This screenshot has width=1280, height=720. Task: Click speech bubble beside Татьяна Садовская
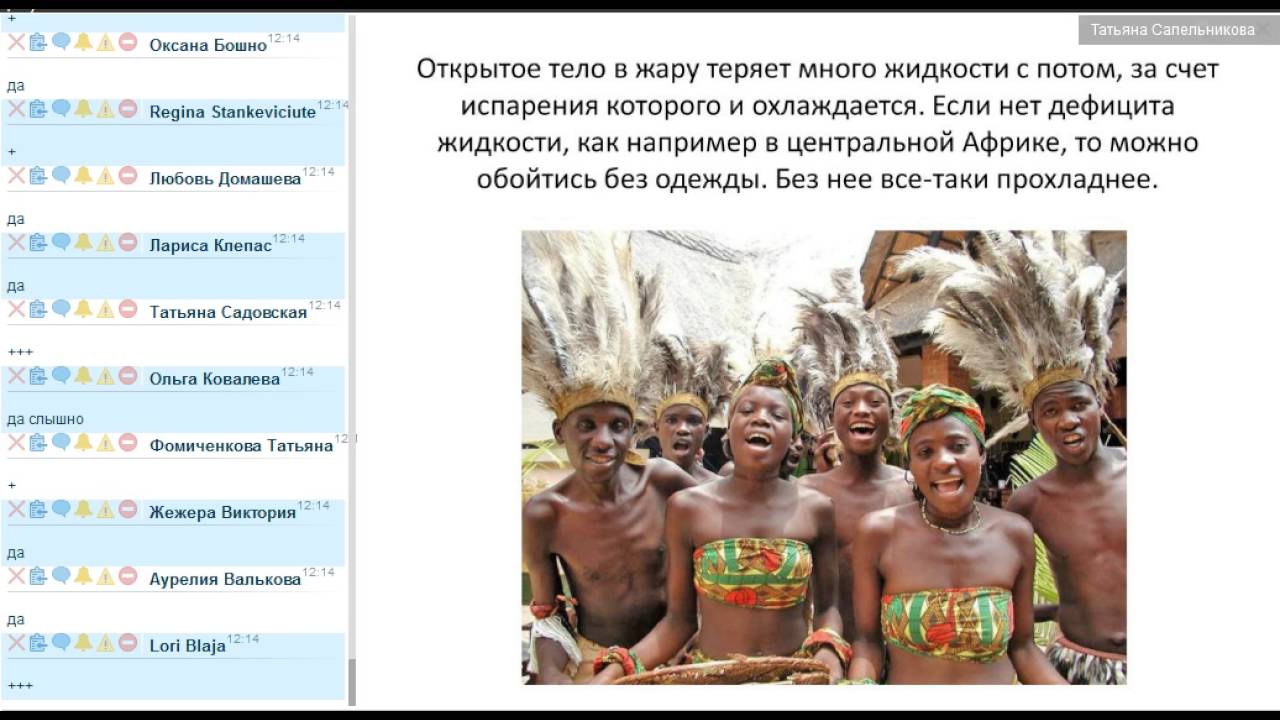point(61,309)
